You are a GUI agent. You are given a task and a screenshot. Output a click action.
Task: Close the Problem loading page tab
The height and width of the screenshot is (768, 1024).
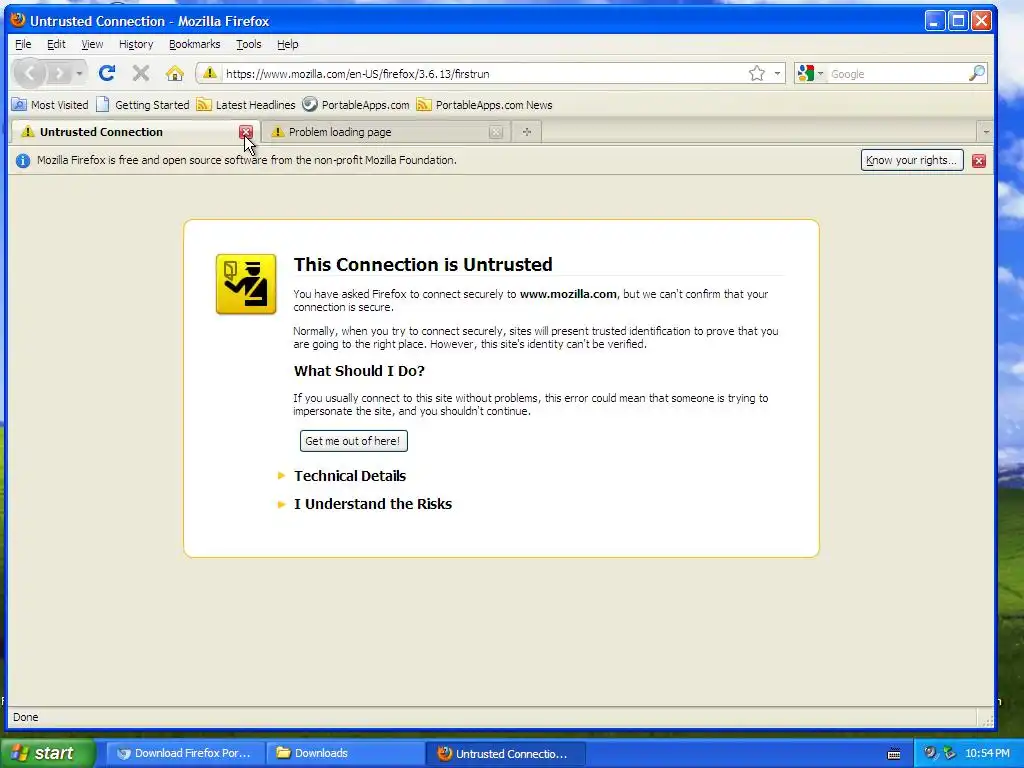tap(496, 132)
